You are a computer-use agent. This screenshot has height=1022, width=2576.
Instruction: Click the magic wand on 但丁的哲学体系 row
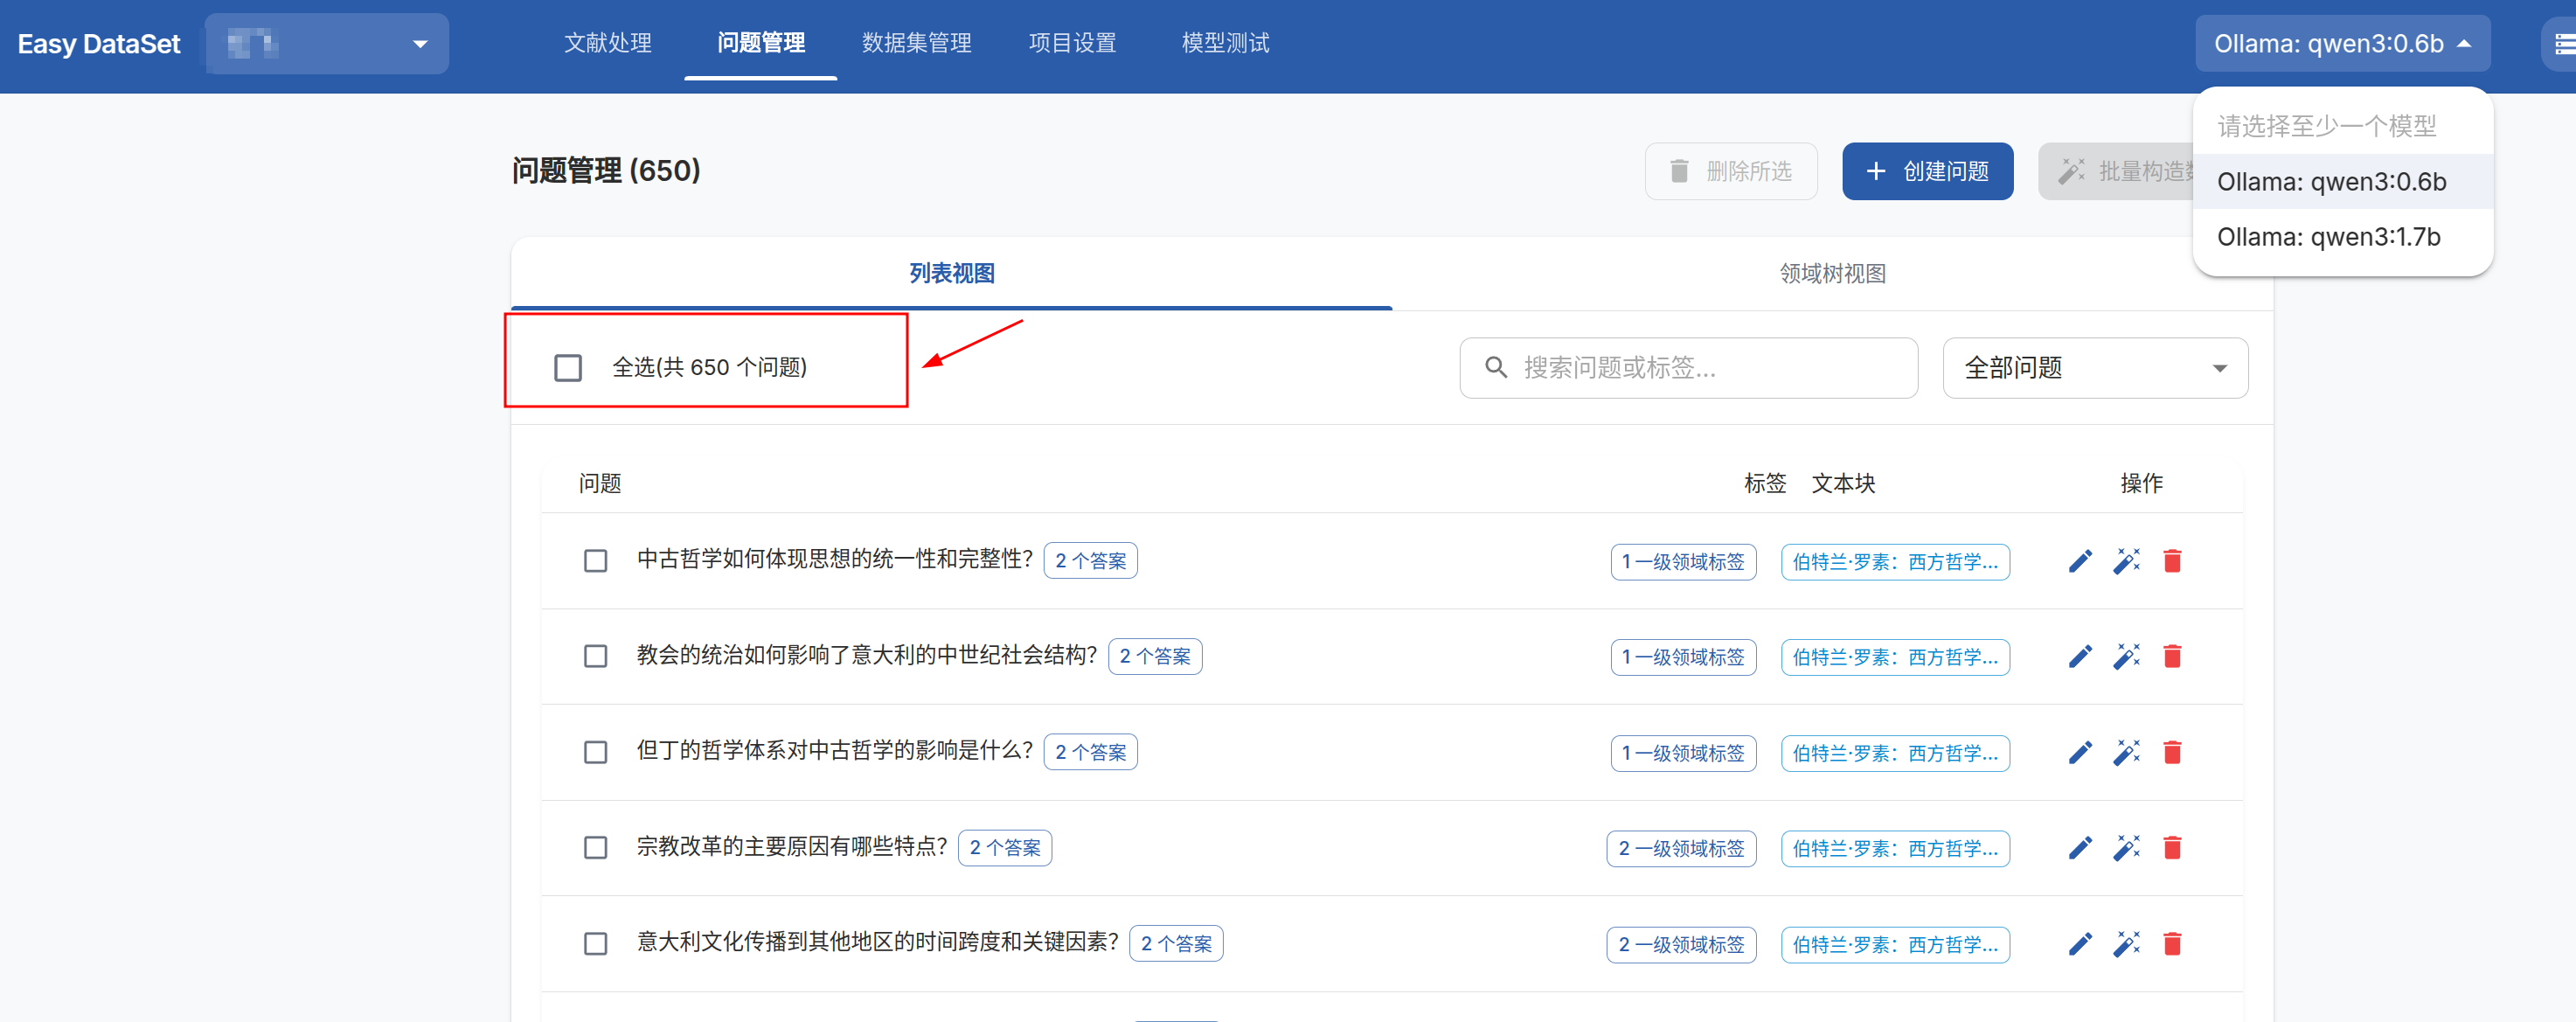pos(2126,752)
